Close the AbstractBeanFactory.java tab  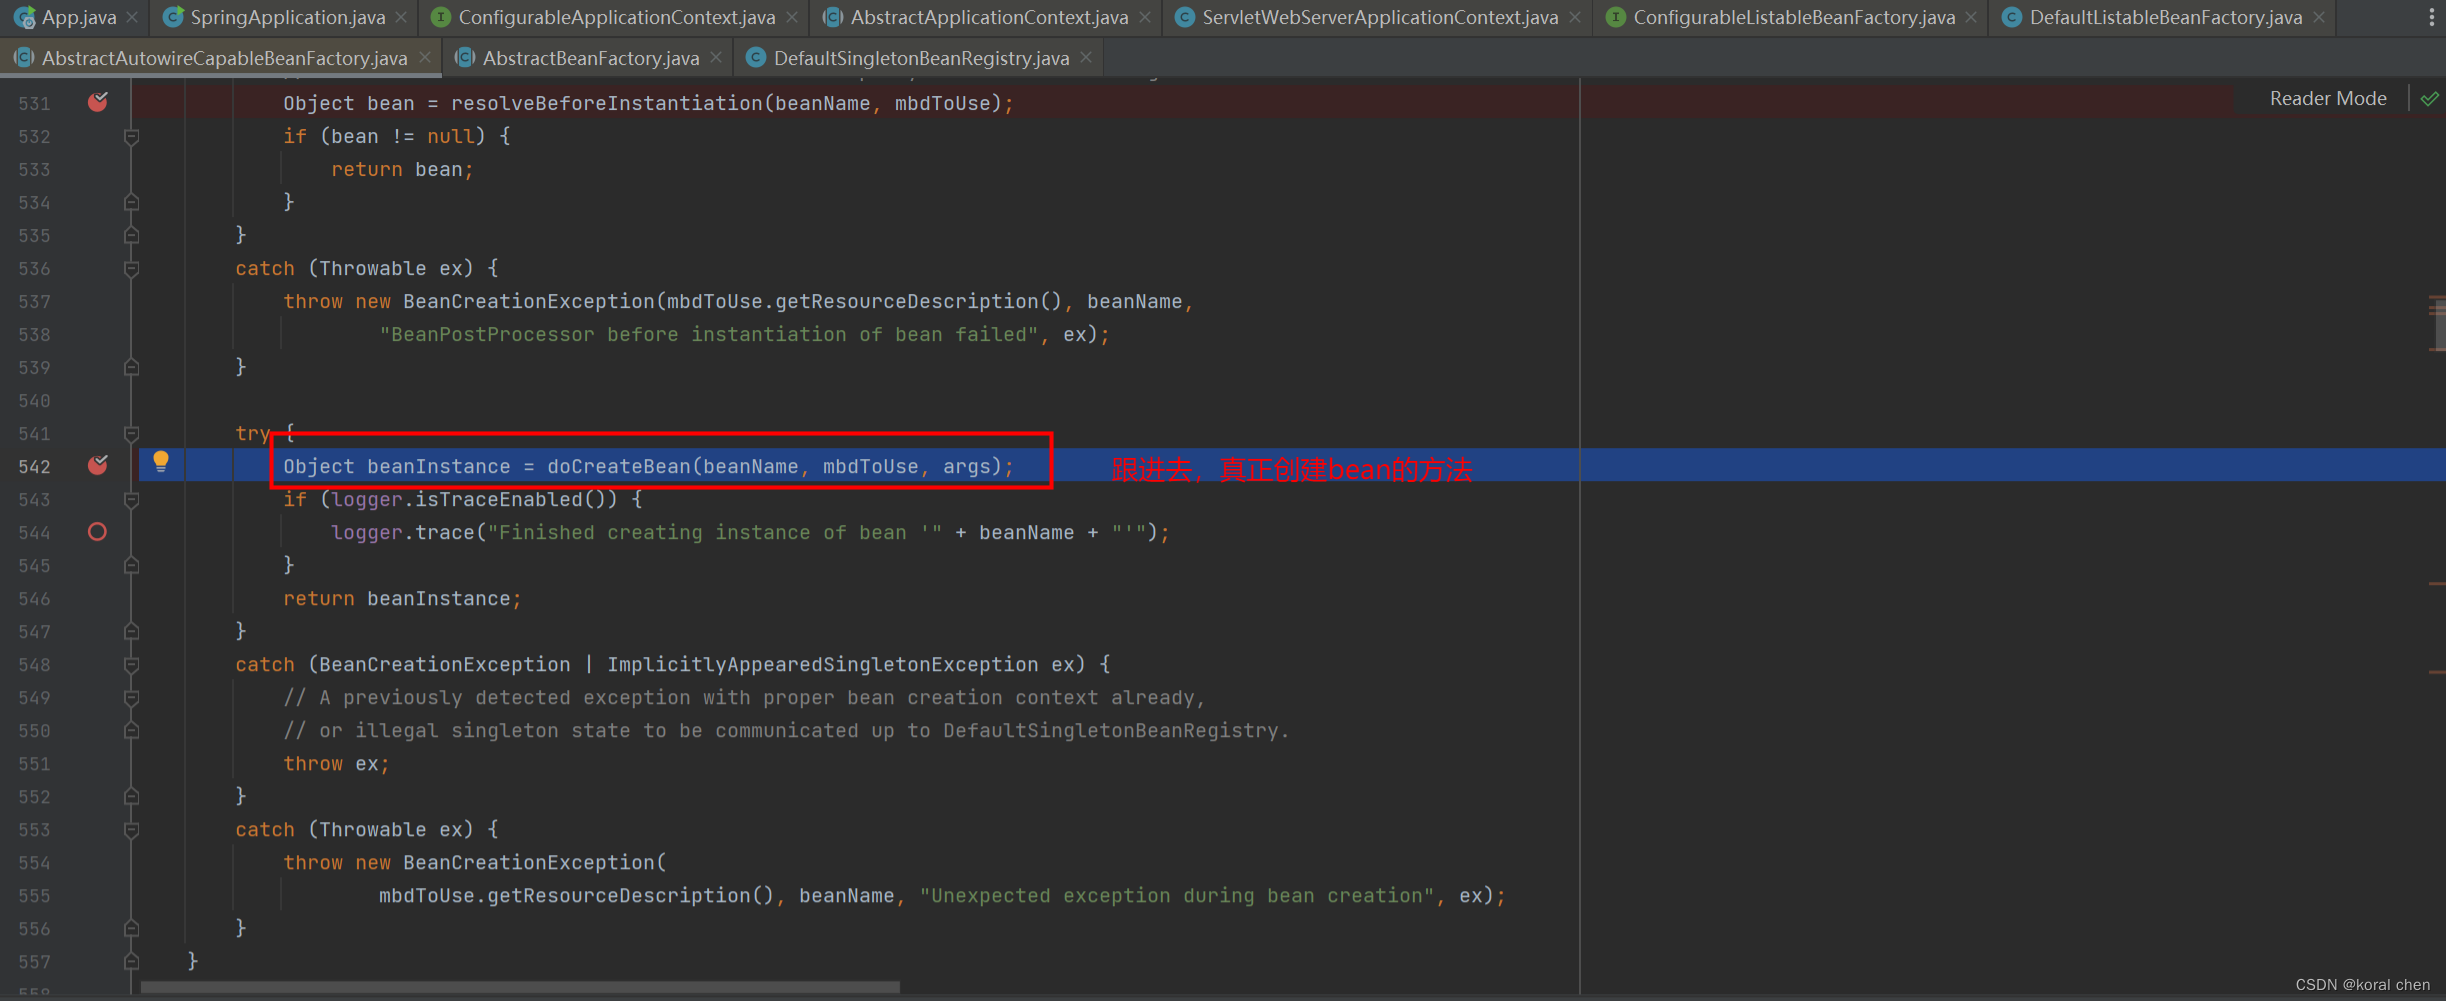(716, 58)
